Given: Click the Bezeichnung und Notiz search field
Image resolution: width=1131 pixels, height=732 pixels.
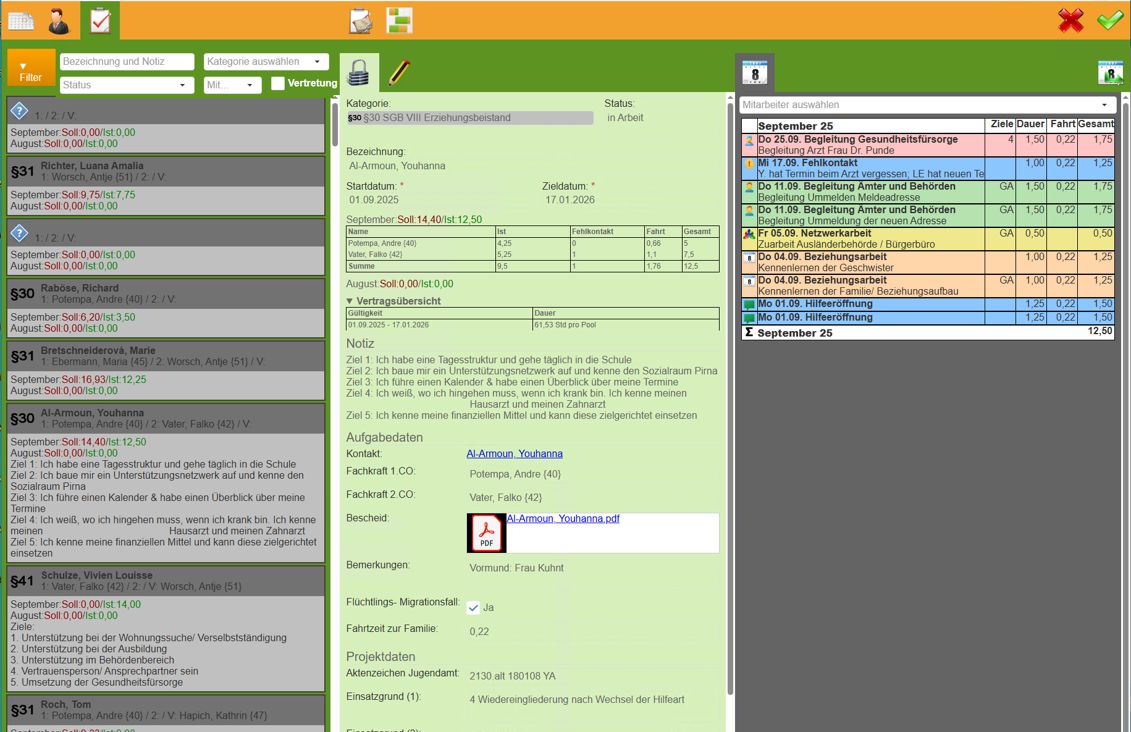Looking at the screenshot, I should [x=127, y=61].
